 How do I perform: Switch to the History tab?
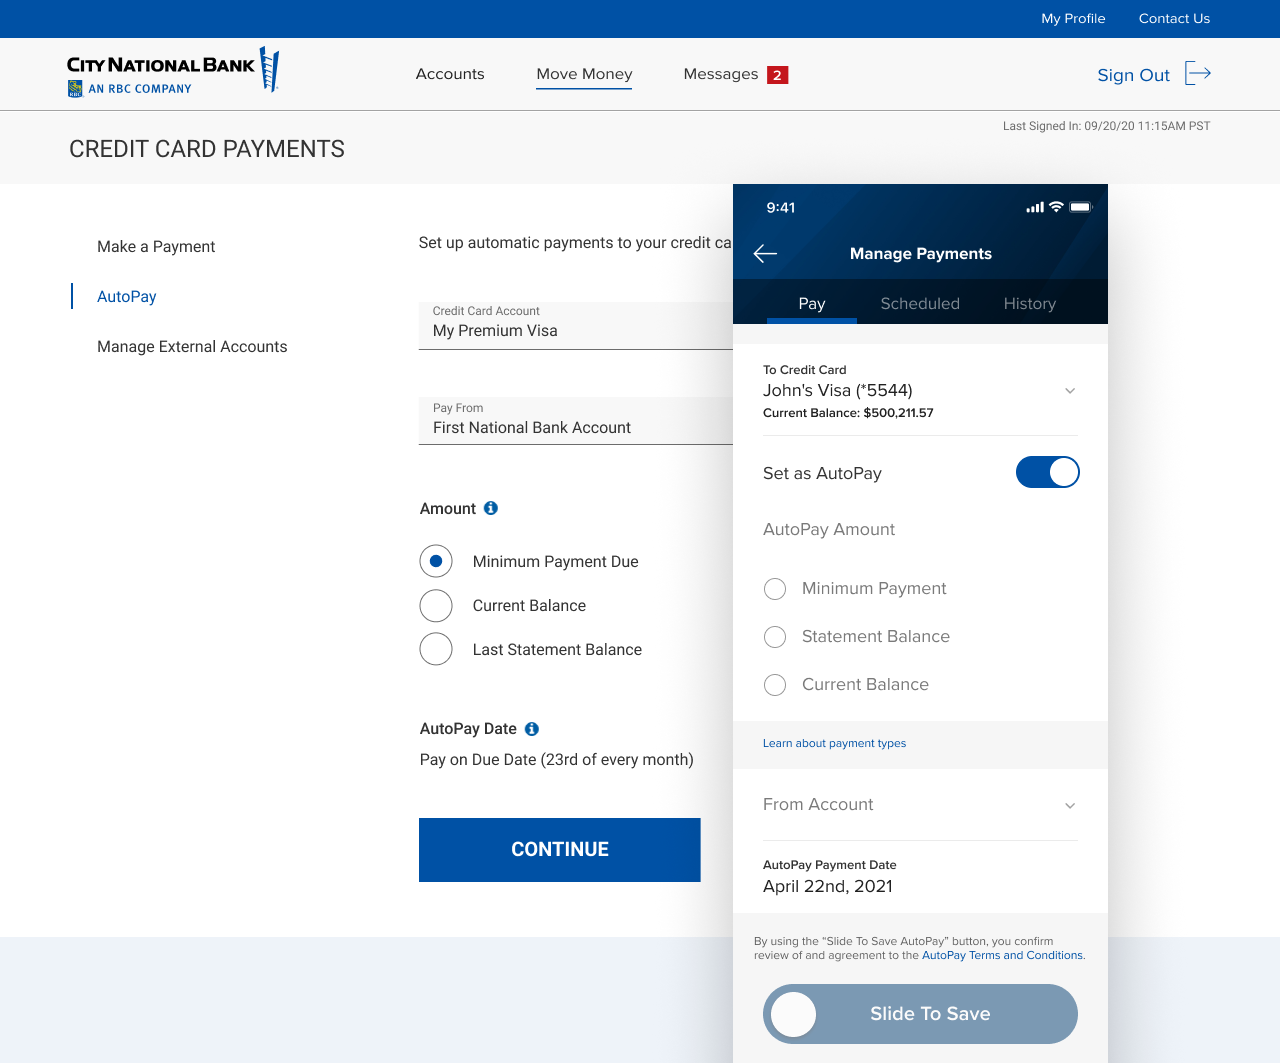[x=1030, y=303]
